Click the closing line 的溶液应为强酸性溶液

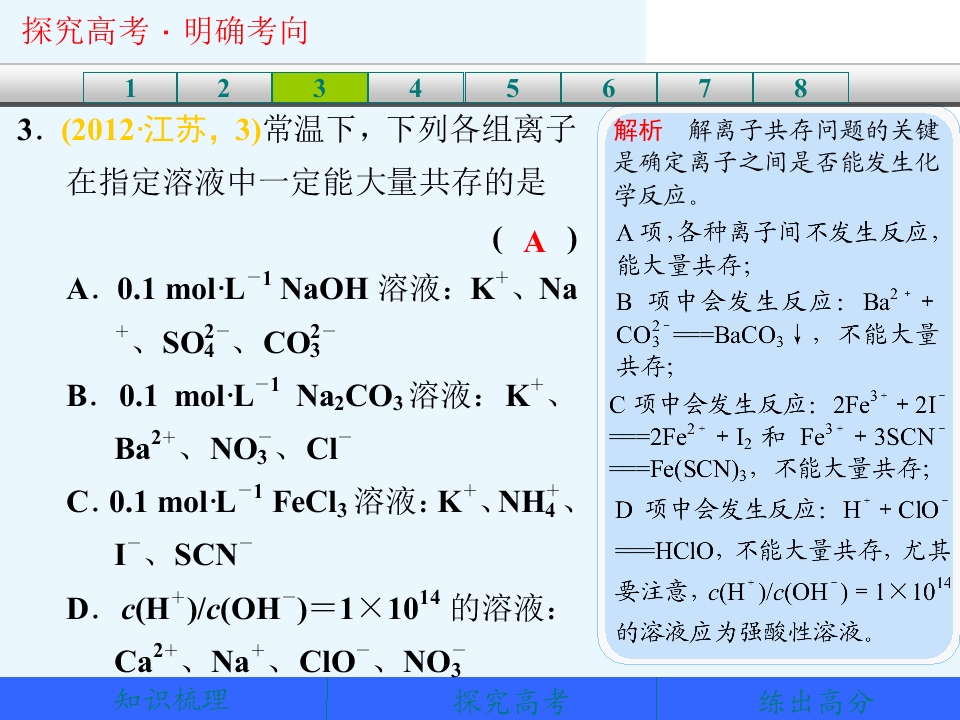coord(746,631)
